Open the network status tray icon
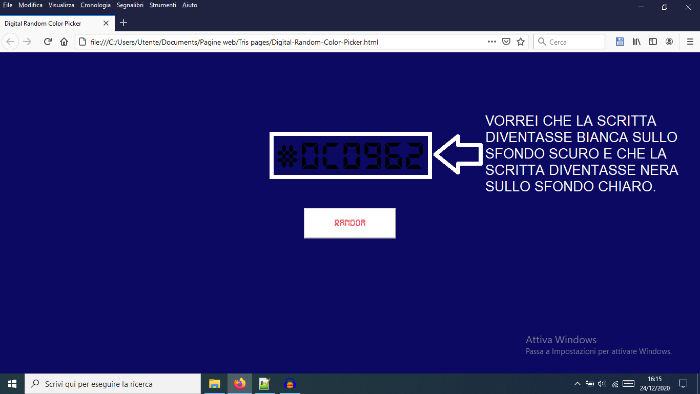Screen dimensions: 700x394 [x=615, y=384]
